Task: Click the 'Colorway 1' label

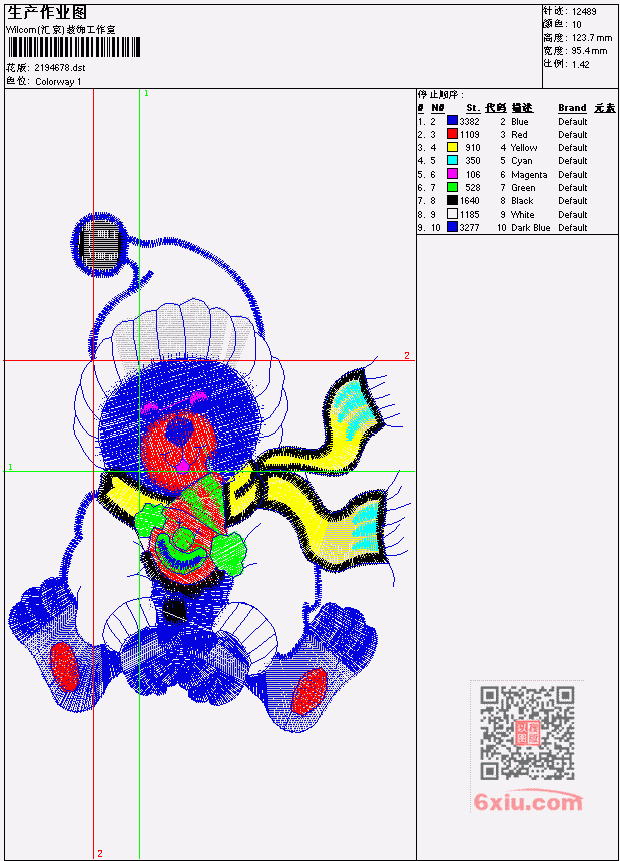Action: (x=58, y=81)
